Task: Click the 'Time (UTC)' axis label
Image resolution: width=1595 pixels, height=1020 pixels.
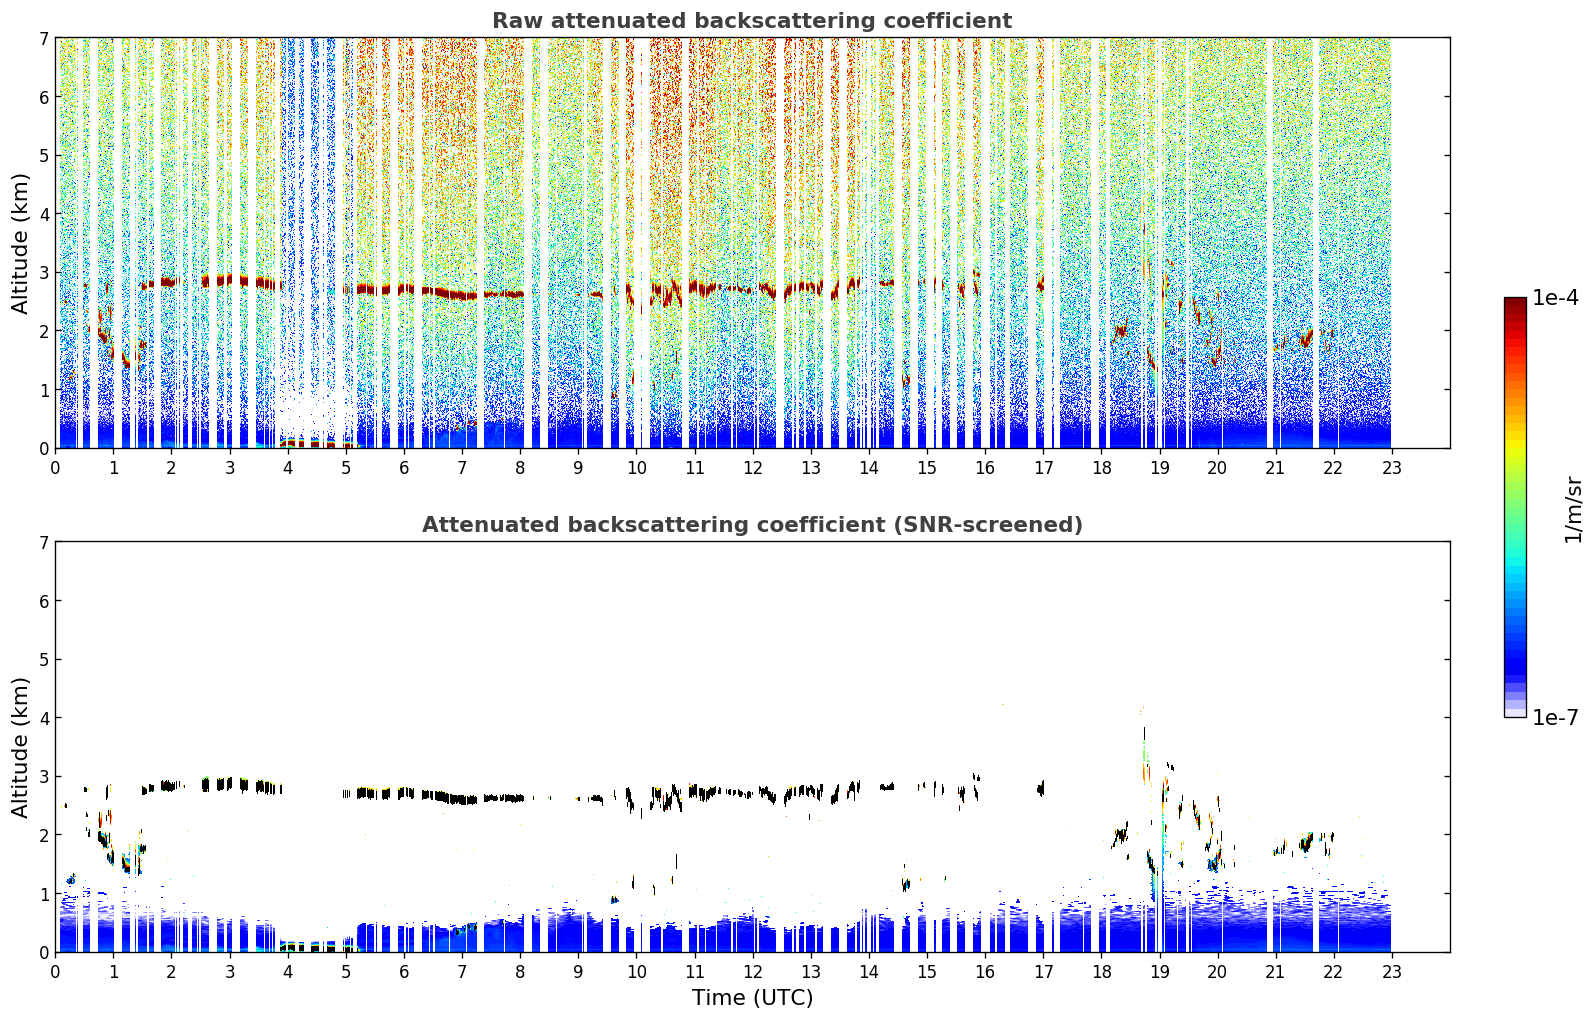Action: [752, 998]
